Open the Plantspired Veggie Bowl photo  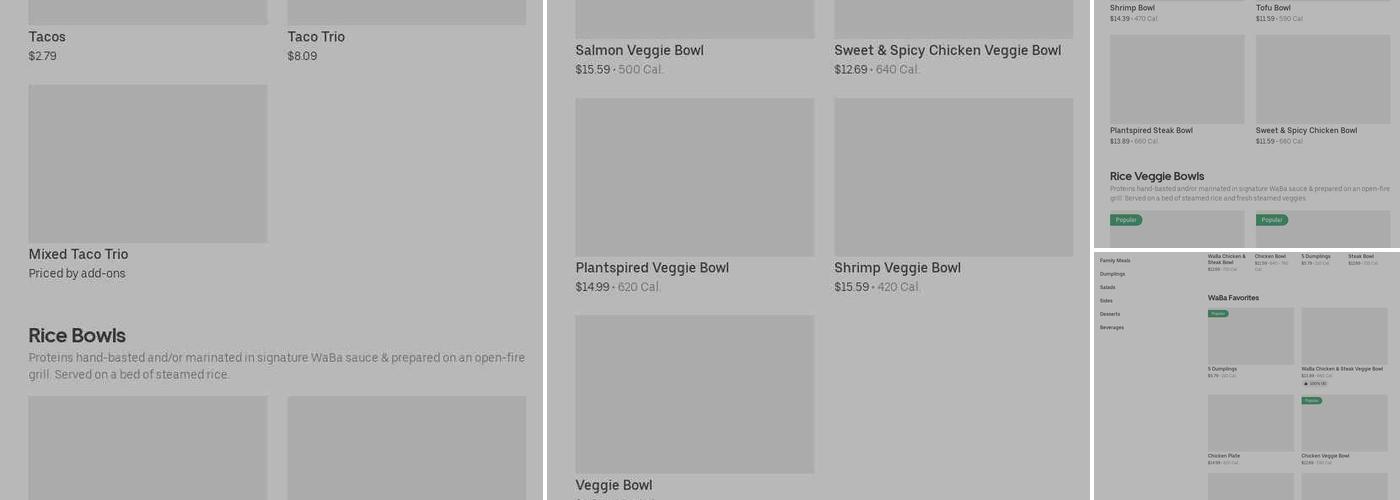694,177
